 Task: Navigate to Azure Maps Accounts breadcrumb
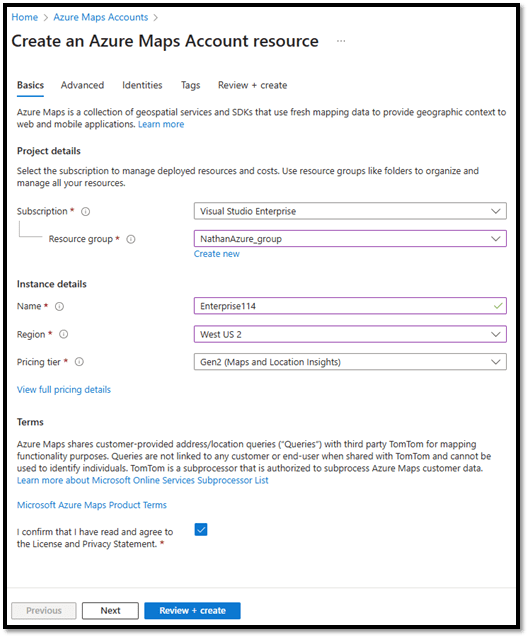[x=101, y=17]
